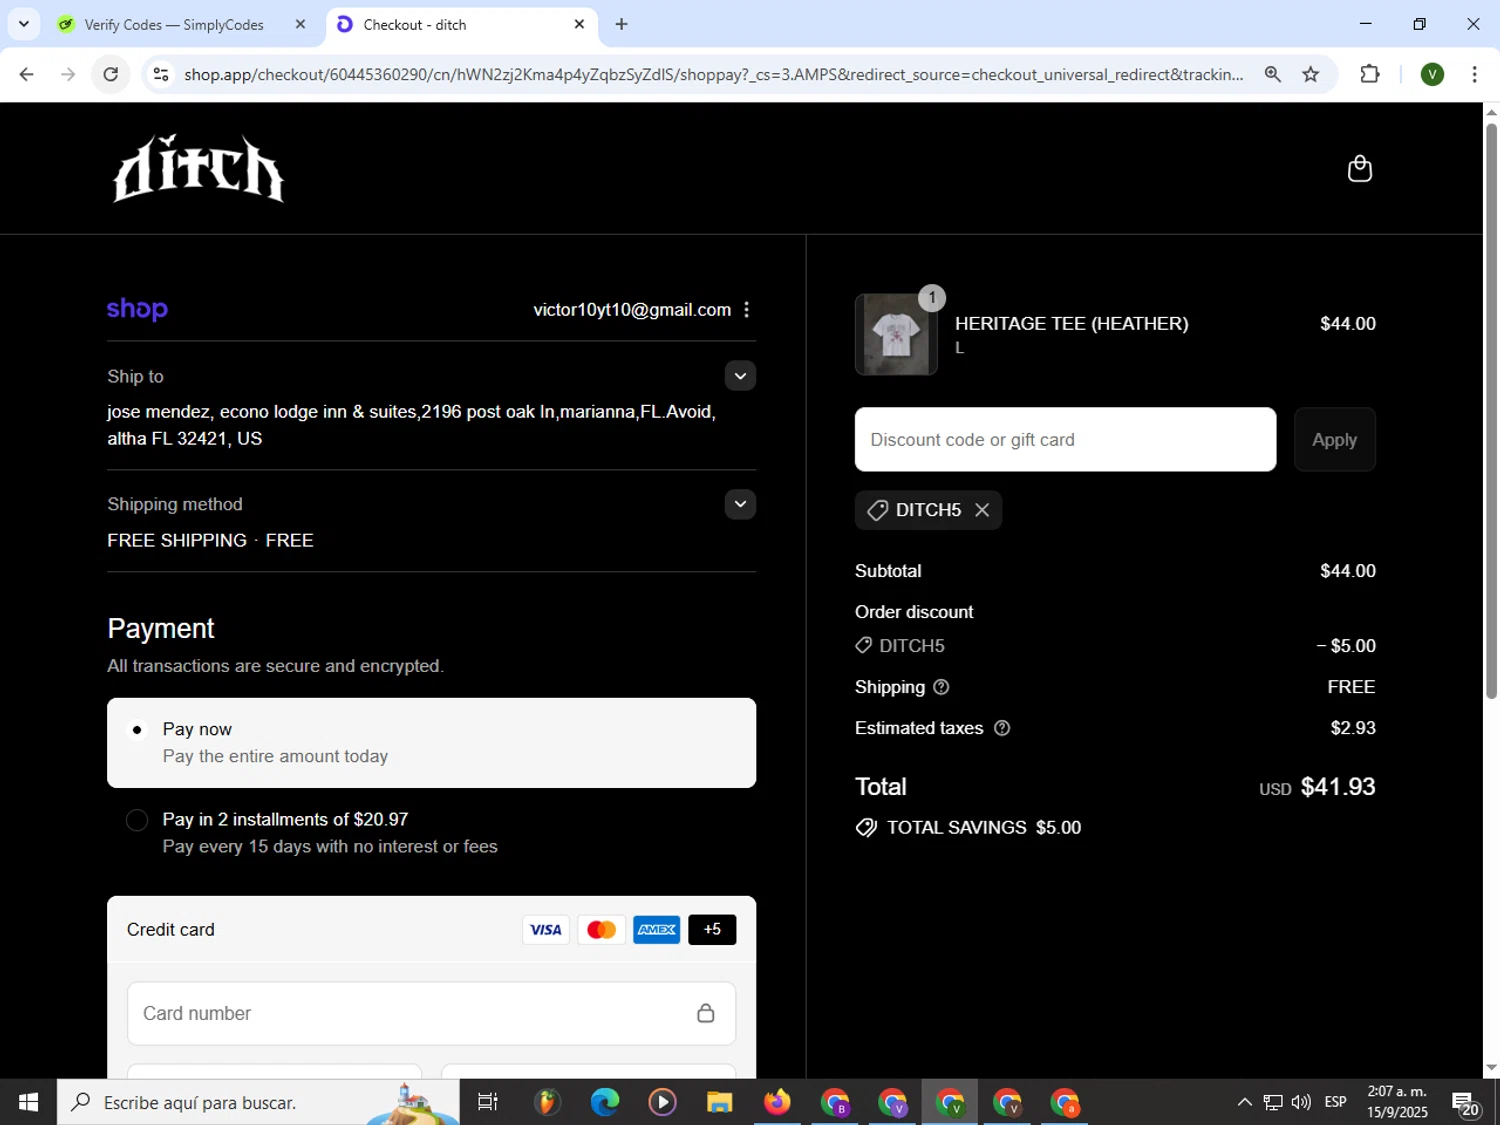This screenshot has width=1500, height=1125.
Task: Click the browser address bar URL
Action: (713, 74)
